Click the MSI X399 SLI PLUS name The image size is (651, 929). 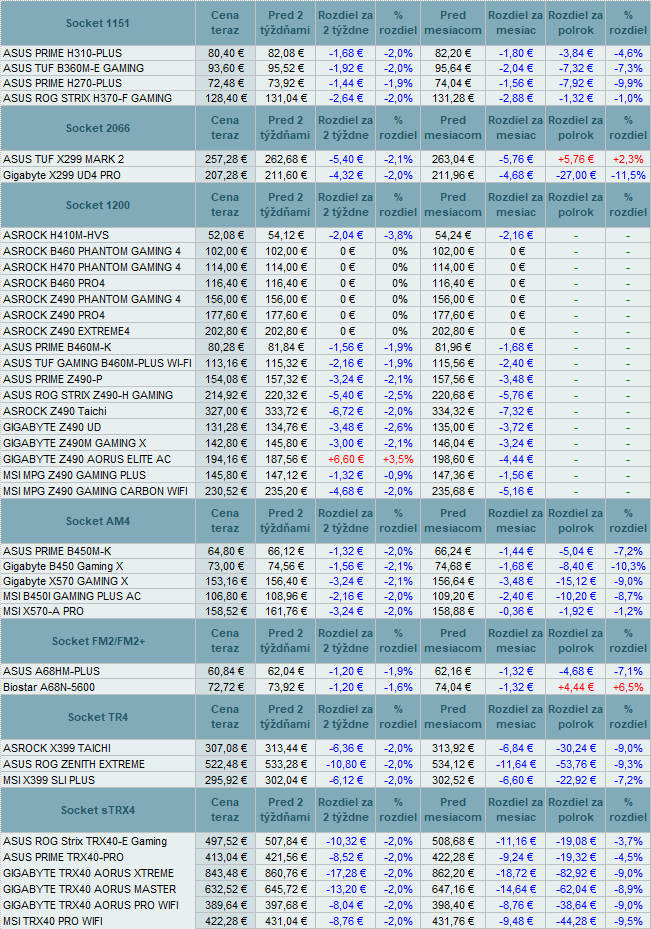tap(49, 780)
